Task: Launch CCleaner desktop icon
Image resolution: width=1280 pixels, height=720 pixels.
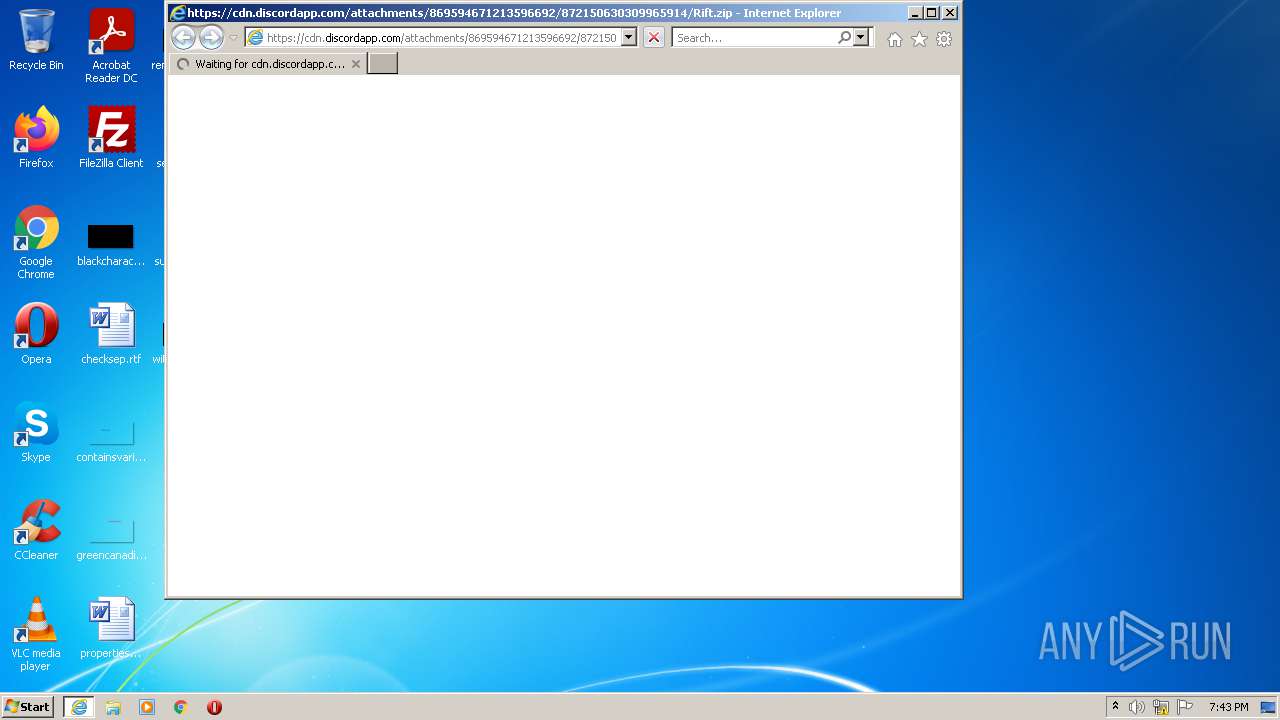Action: pos(36,529)
